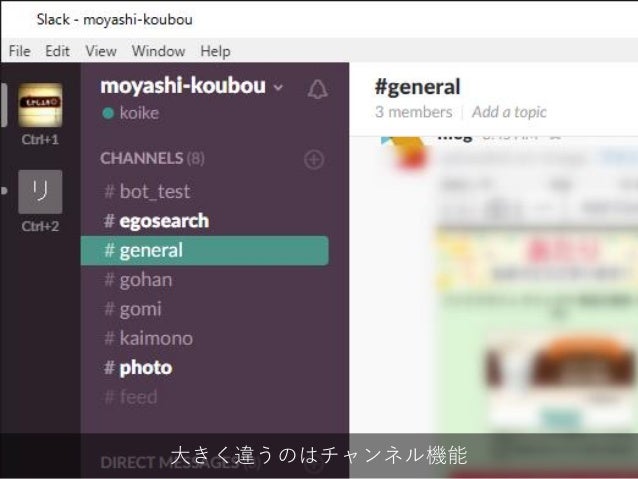Open the #gohan channel
Screen dimensions: 638x479
click(x=205, y=280)
